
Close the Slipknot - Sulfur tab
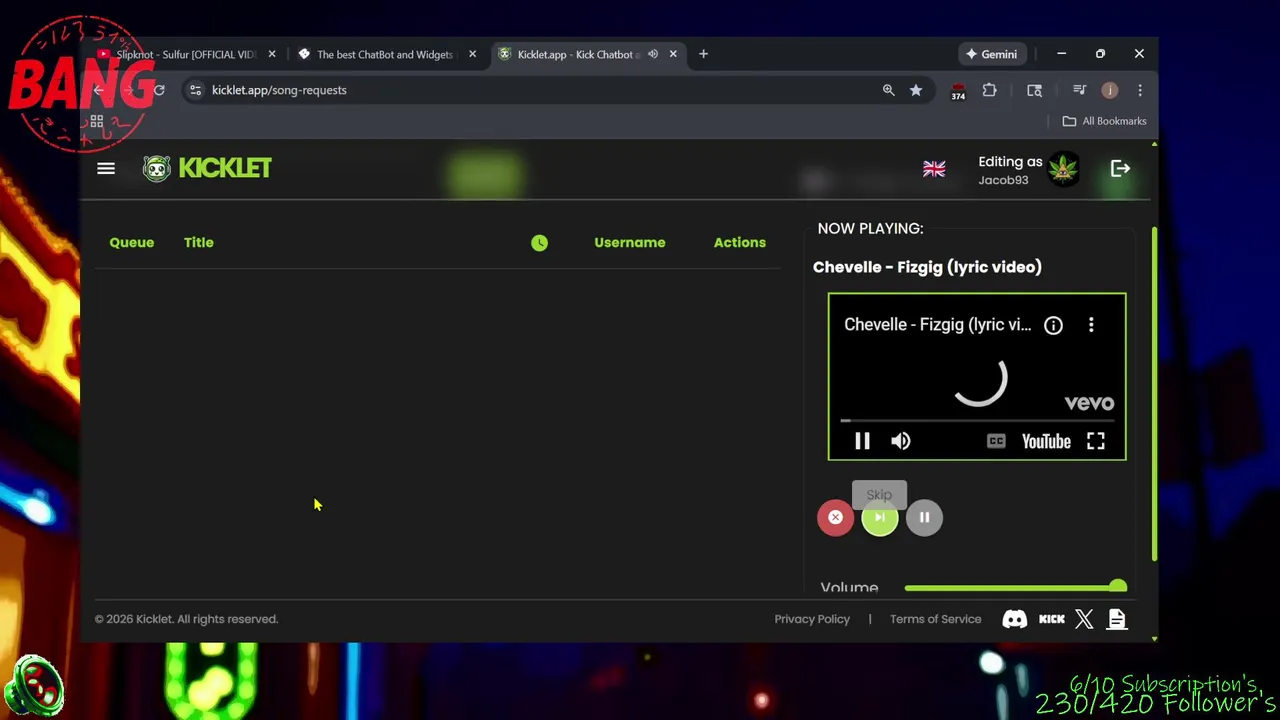(x=272, y=54)
